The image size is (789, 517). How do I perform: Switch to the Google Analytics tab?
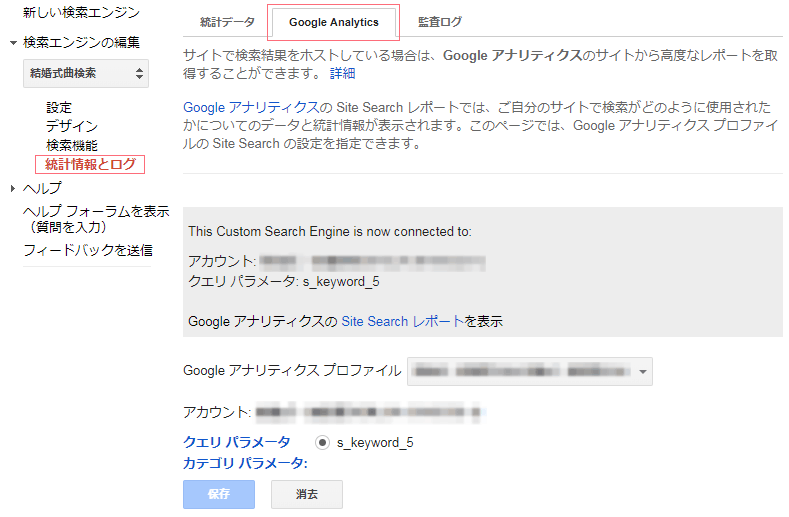(334, 22)
